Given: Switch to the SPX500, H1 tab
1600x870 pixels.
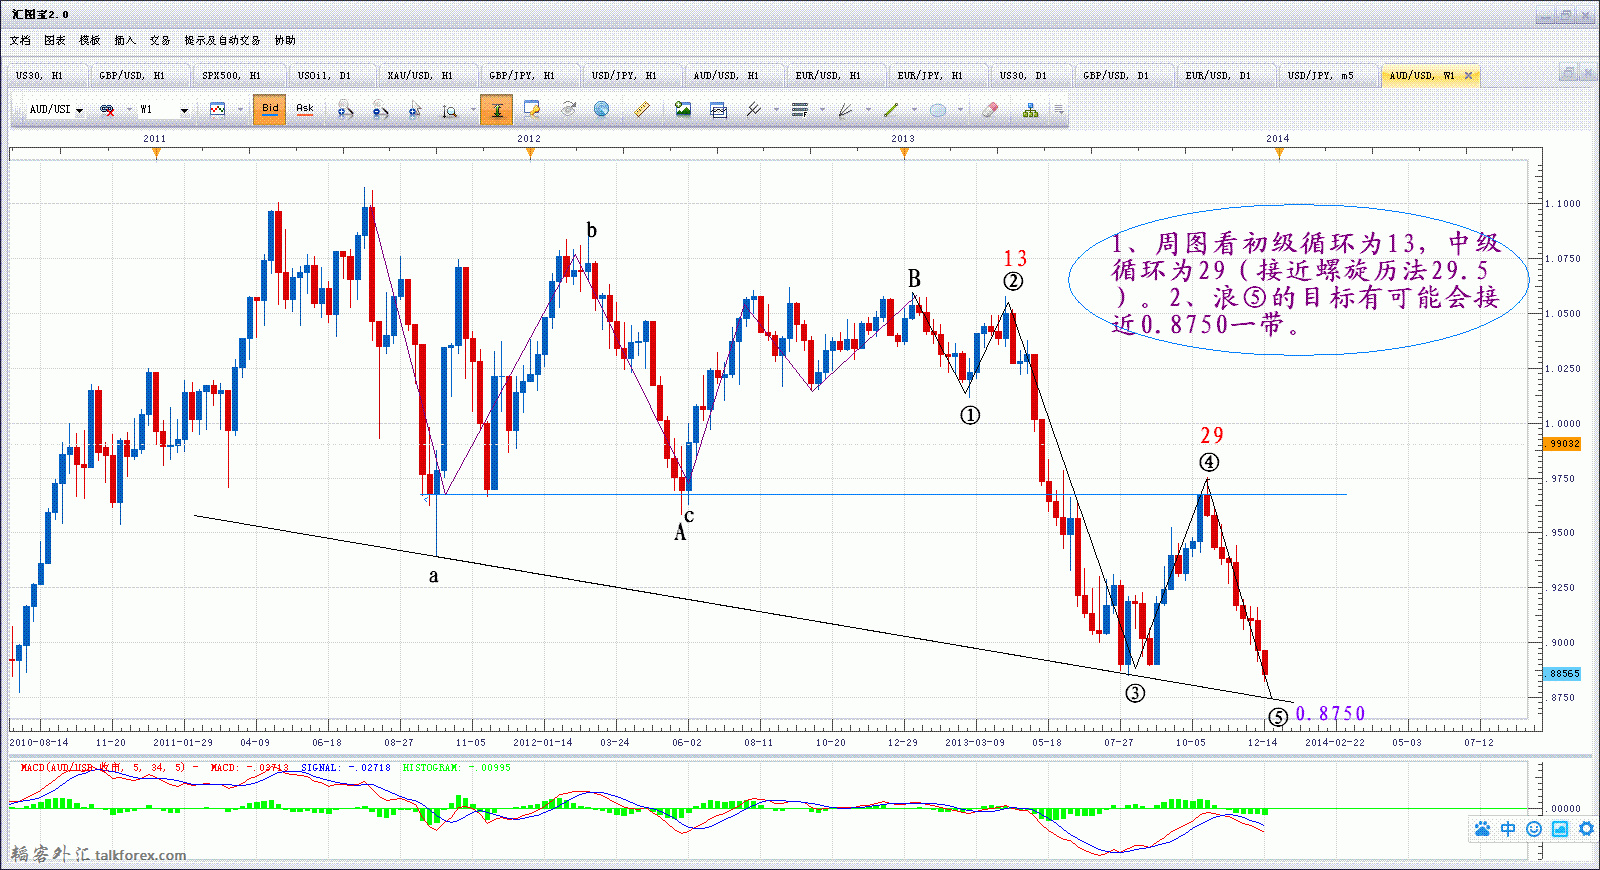Looking at the screenshot, I should (x=239, y=76).
